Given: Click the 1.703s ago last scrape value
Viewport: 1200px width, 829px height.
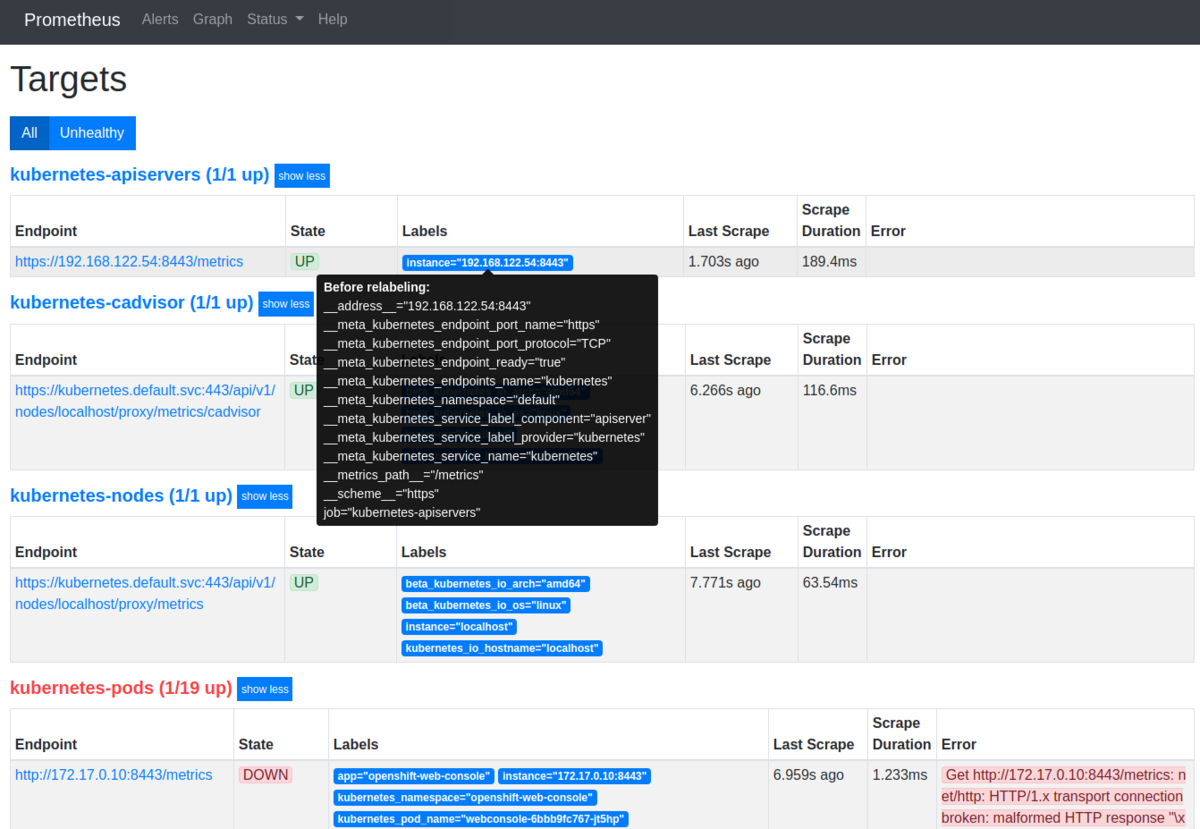Looking at the screenshot, I should click(724, 262).
